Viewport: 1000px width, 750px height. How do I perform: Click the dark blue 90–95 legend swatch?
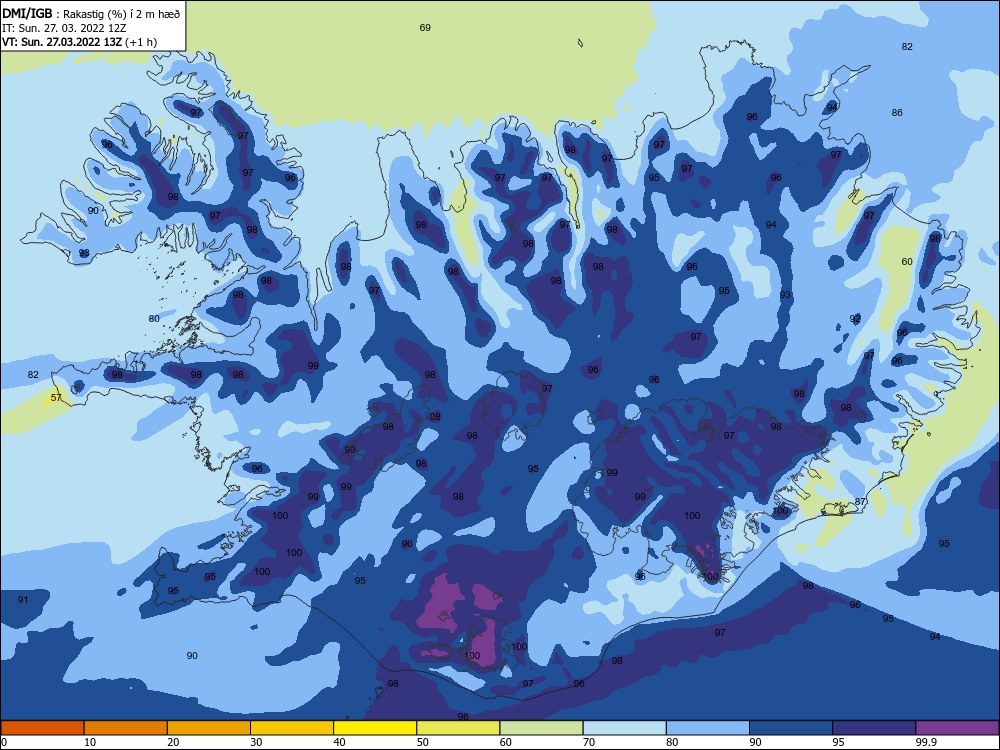click(791, 728)
